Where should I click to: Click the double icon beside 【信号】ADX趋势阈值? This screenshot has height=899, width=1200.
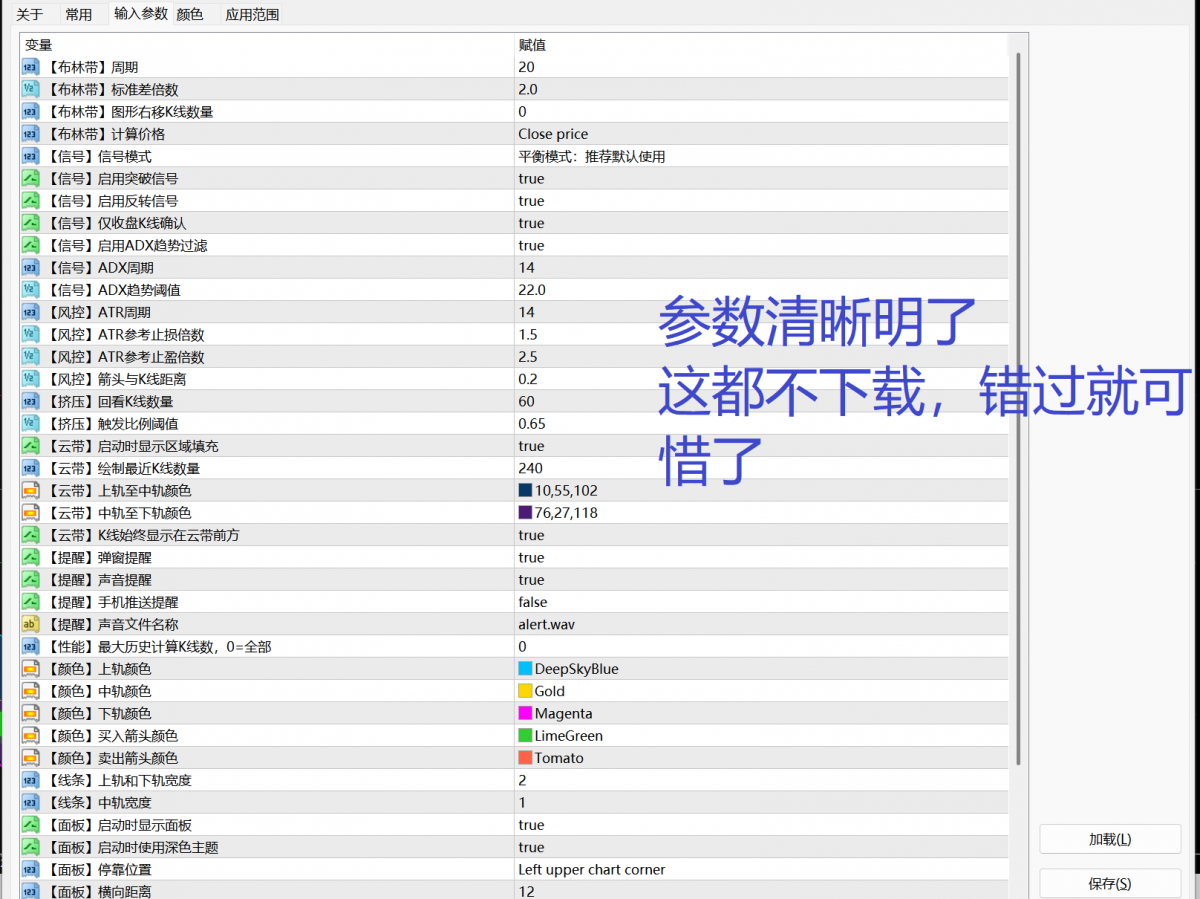[x=30, y=290]
